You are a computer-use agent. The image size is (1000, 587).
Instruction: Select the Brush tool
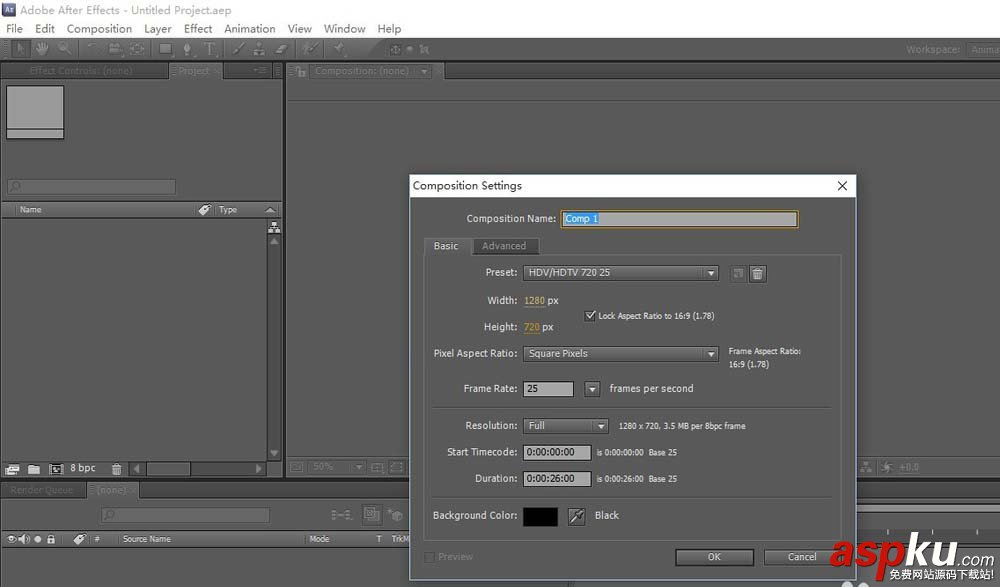[238, 48]
